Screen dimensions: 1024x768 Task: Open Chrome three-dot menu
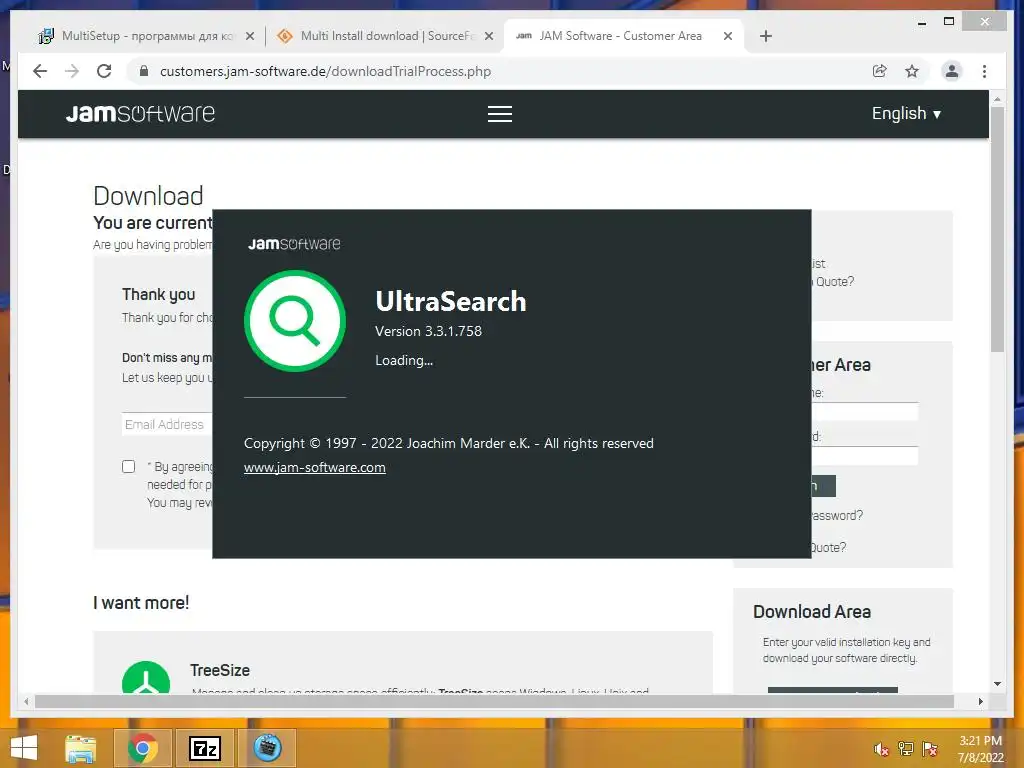coord(984,71)
